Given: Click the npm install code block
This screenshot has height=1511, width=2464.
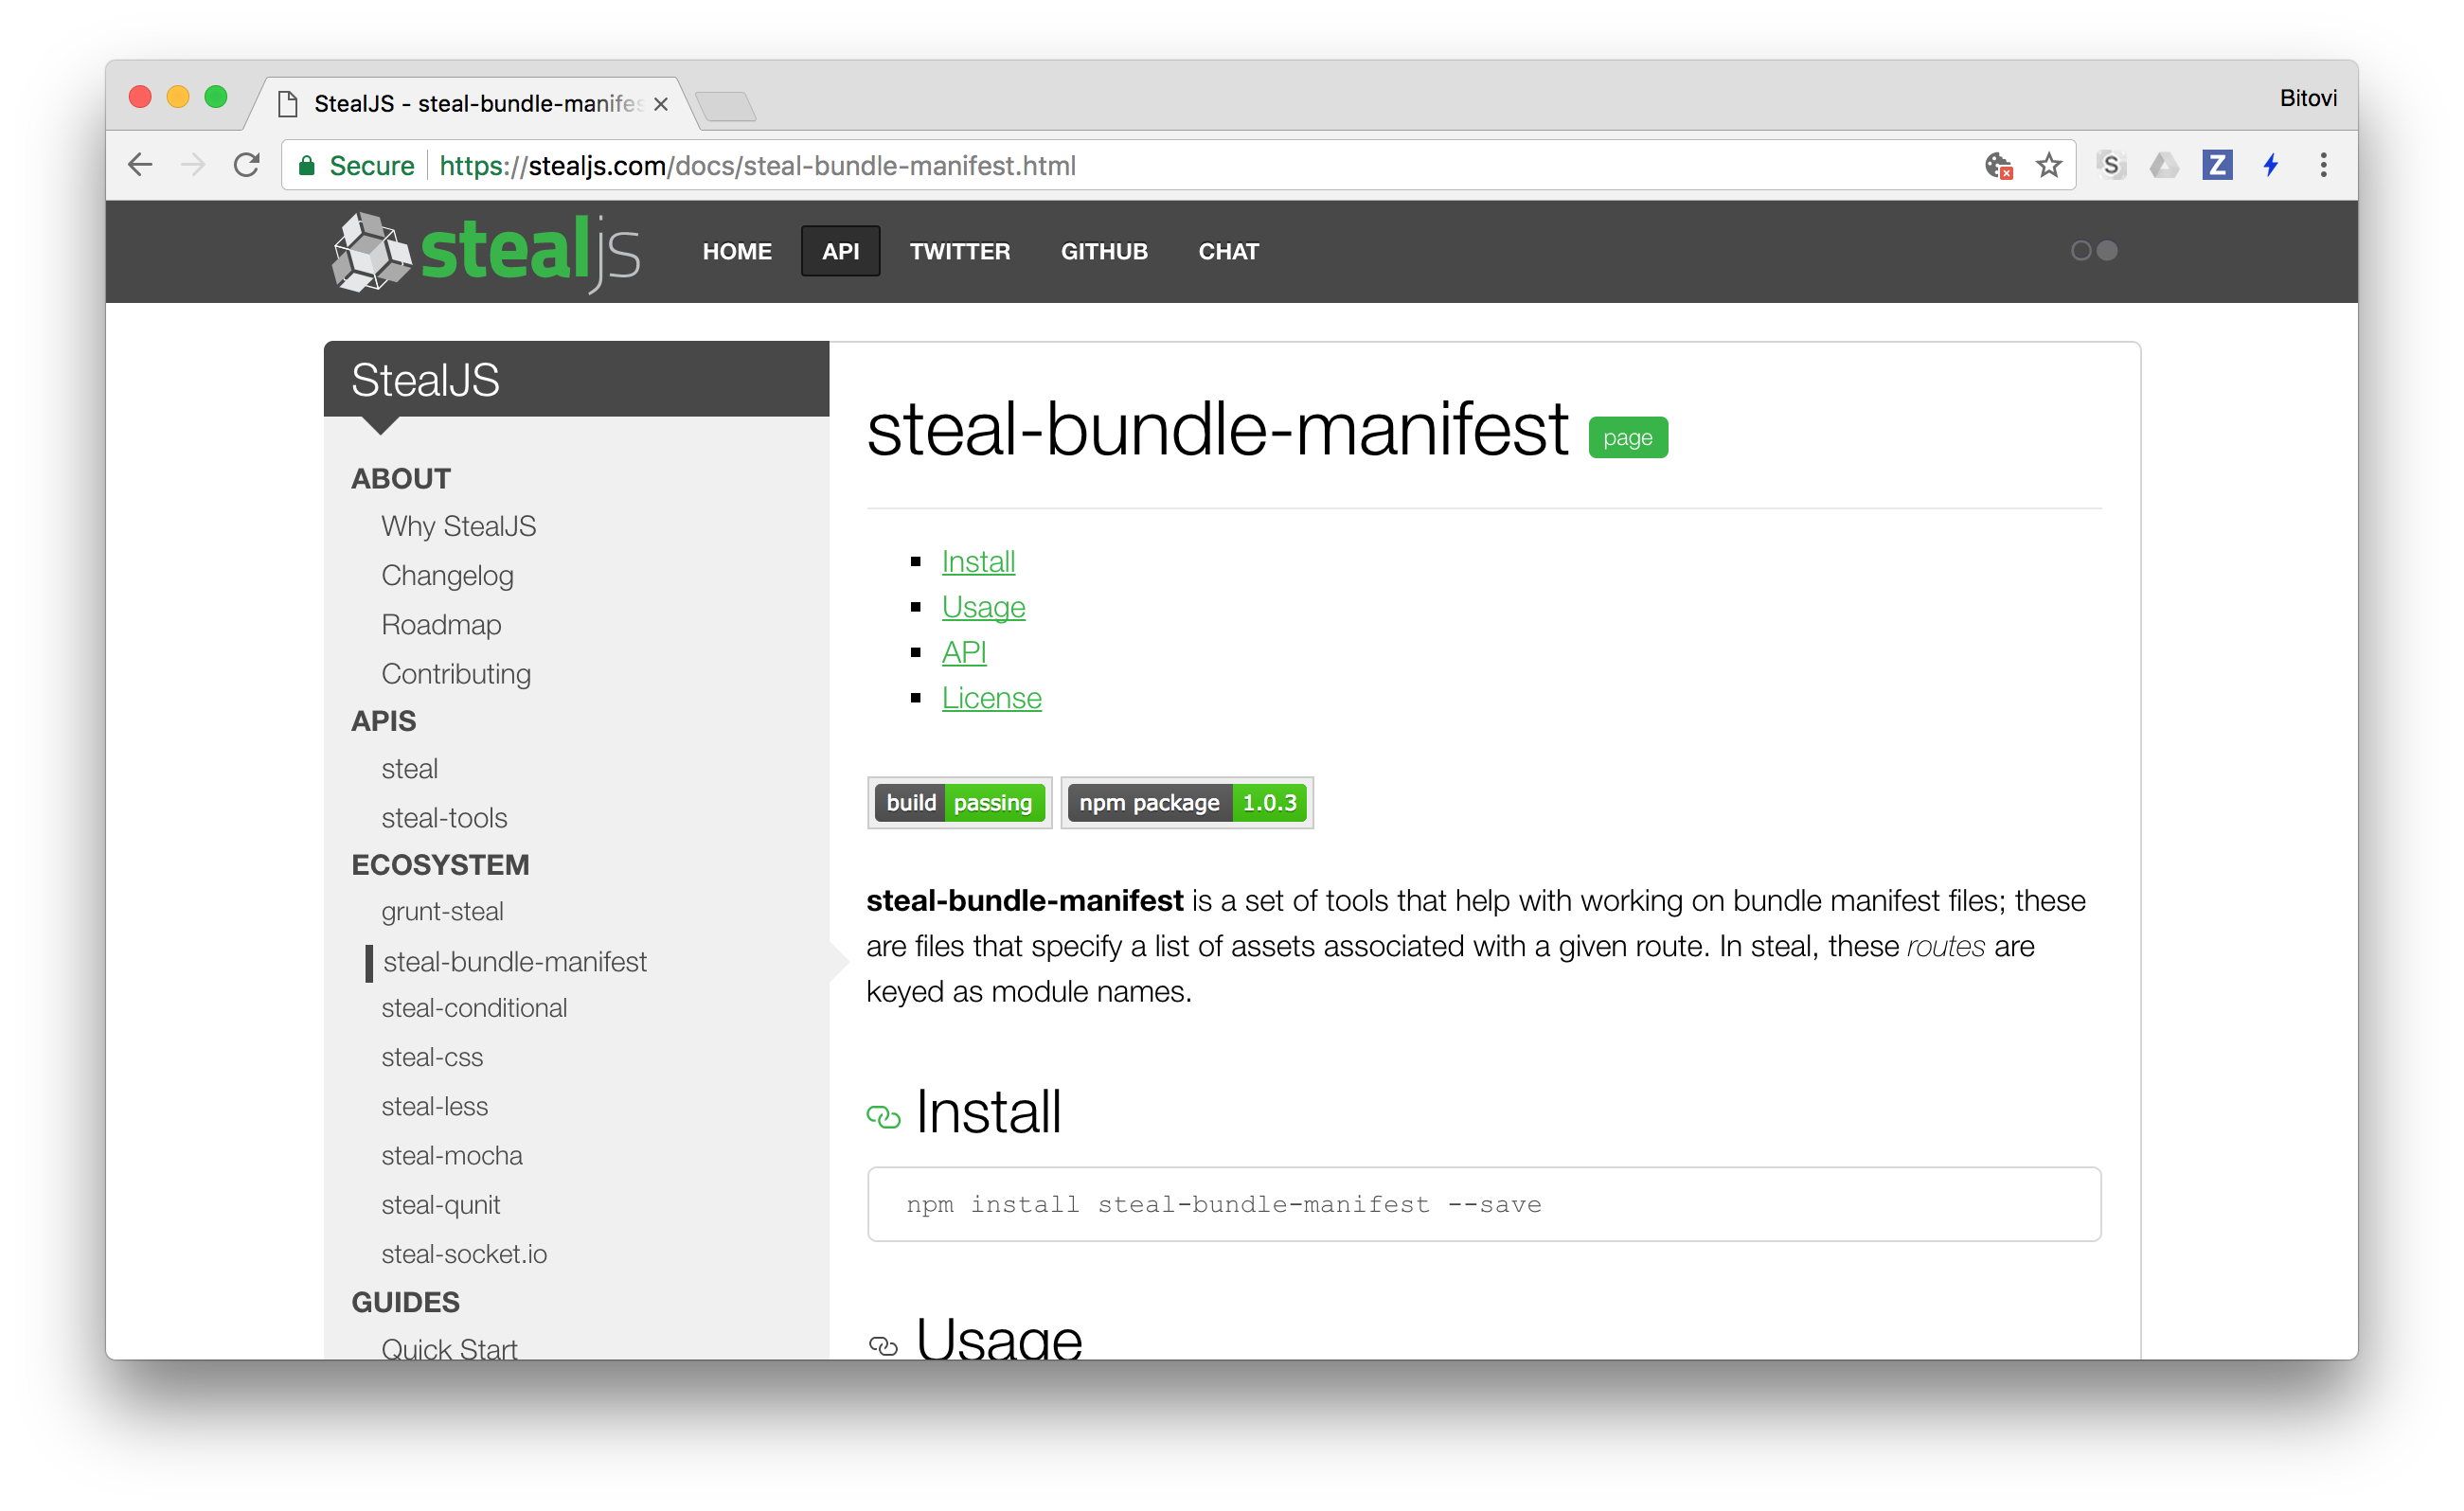Looking at the screenshot, I should [1484, 1205].
